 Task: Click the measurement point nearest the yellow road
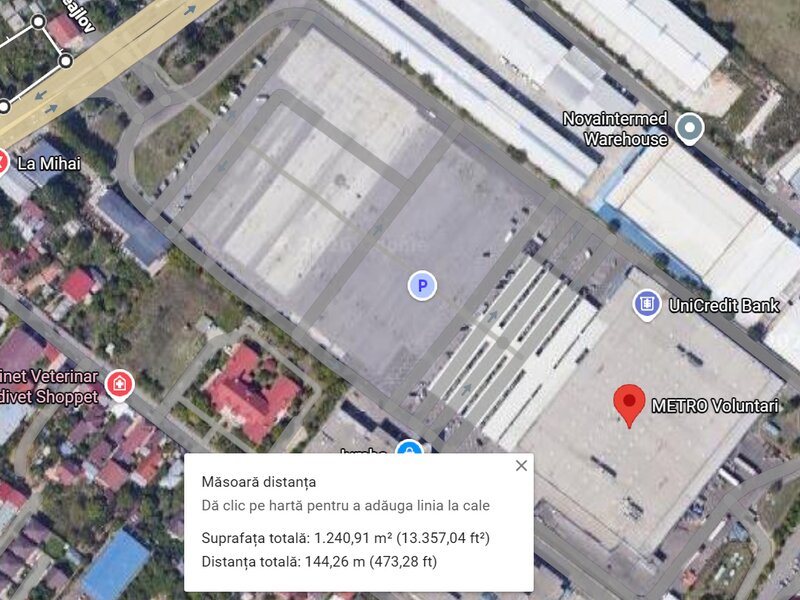[x=66, y=61]
